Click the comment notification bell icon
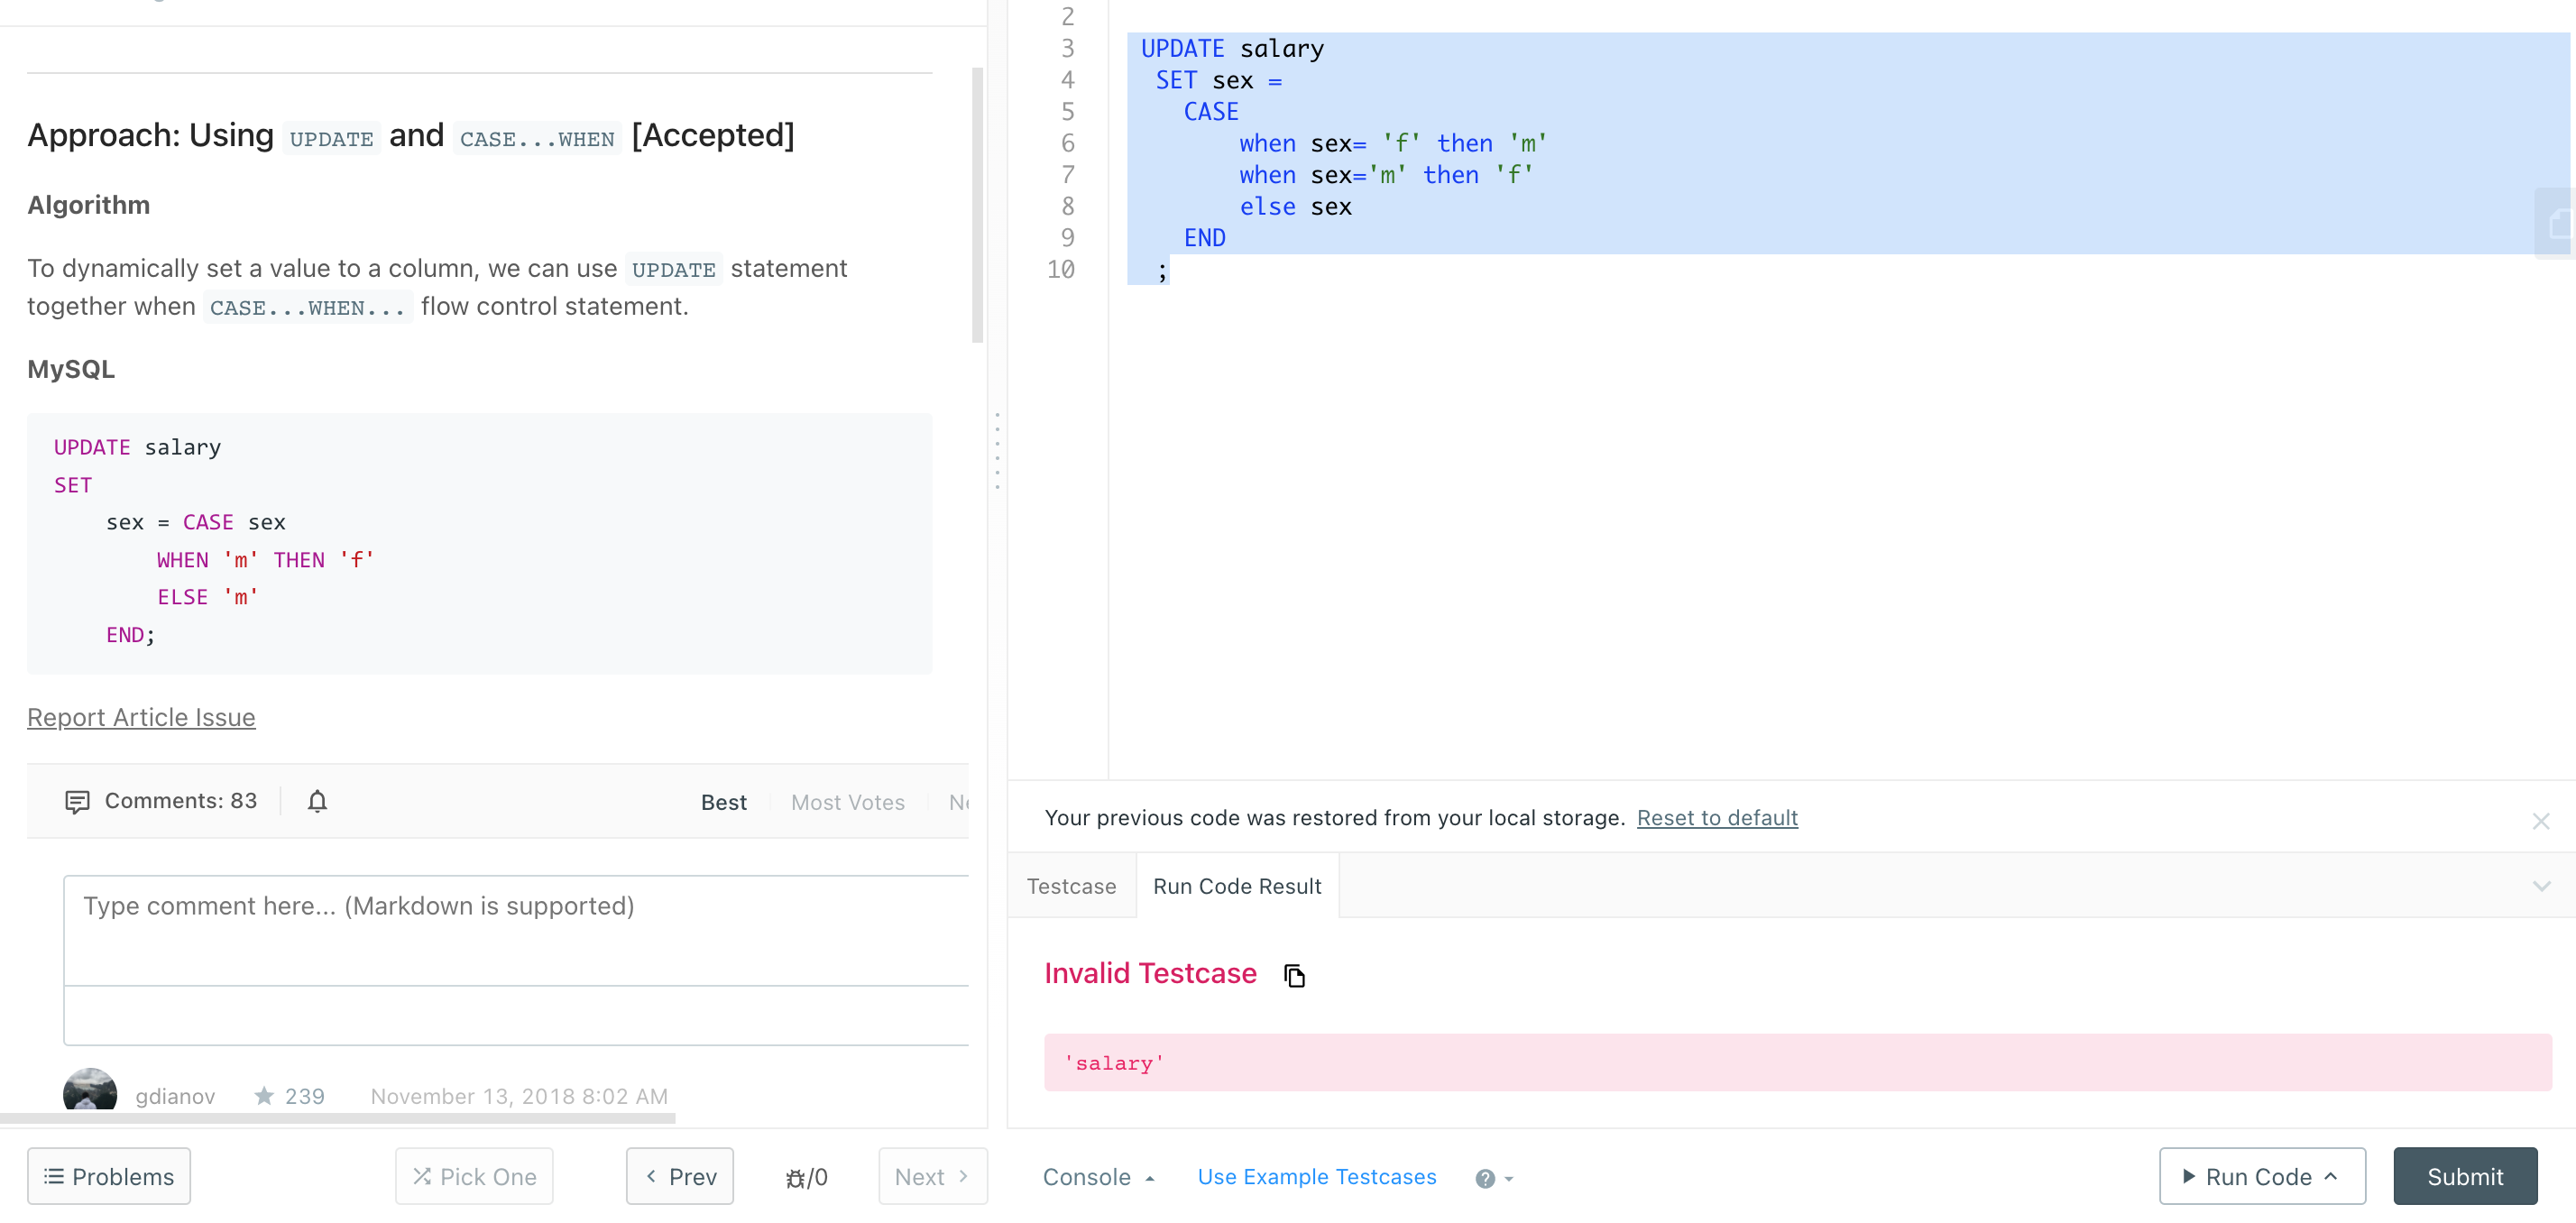This screenshot has width=2576, height=1223. coord(317,801)
